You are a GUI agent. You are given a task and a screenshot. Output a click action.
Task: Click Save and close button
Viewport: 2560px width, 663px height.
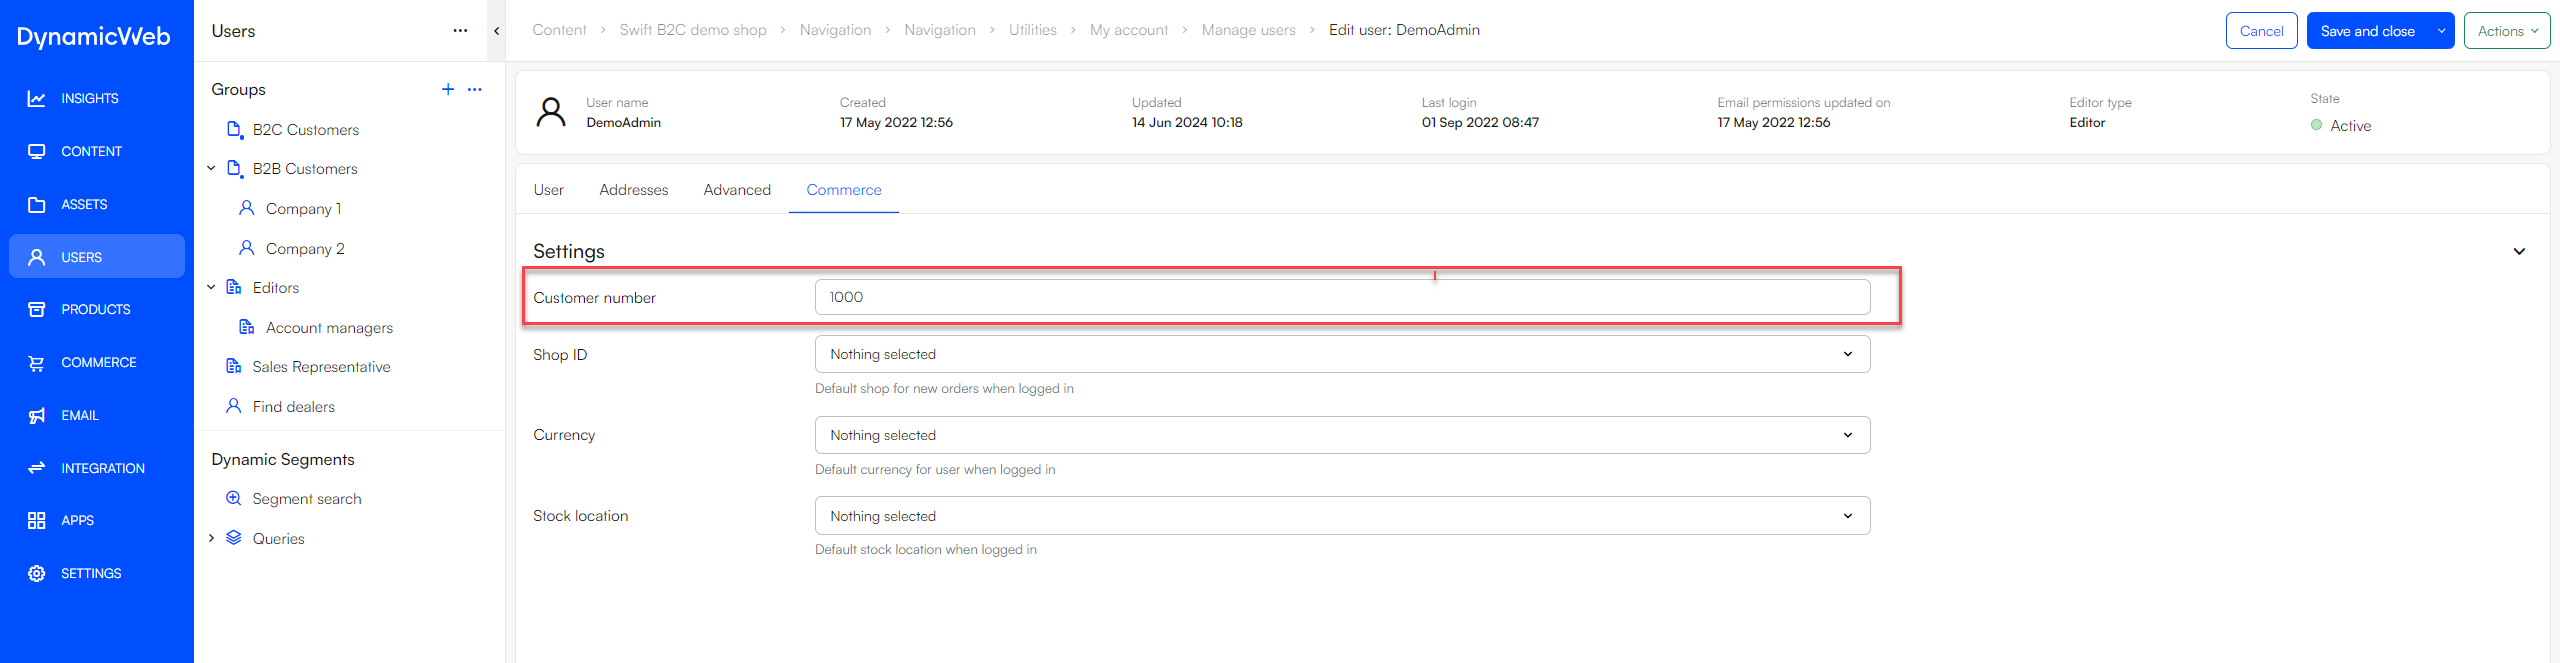click(2367, 31)
